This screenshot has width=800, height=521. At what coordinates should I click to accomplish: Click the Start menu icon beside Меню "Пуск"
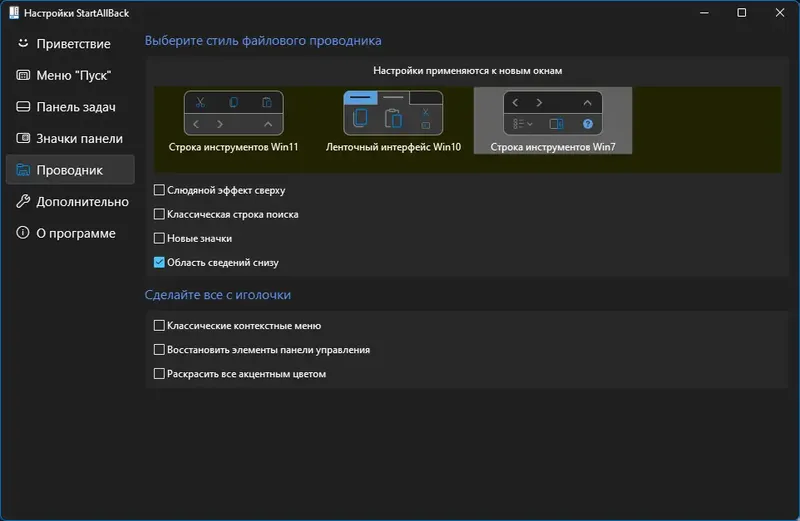[23, 75]
